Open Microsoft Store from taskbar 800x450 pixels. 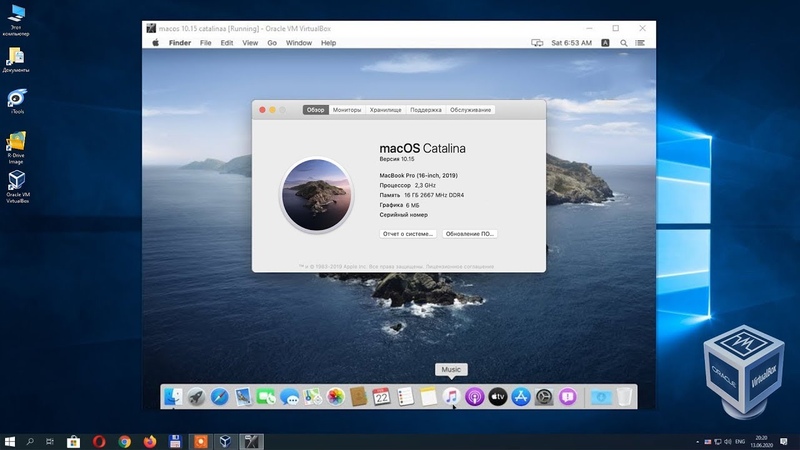point(73,441)
